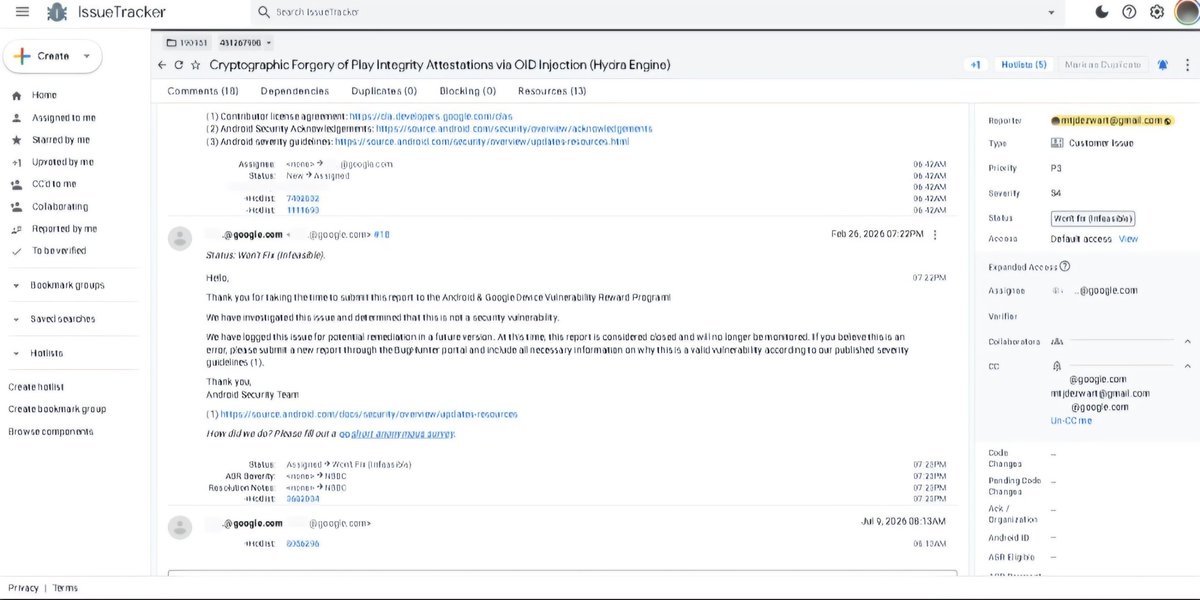Expand Bookmark groups section

[16, 286]
